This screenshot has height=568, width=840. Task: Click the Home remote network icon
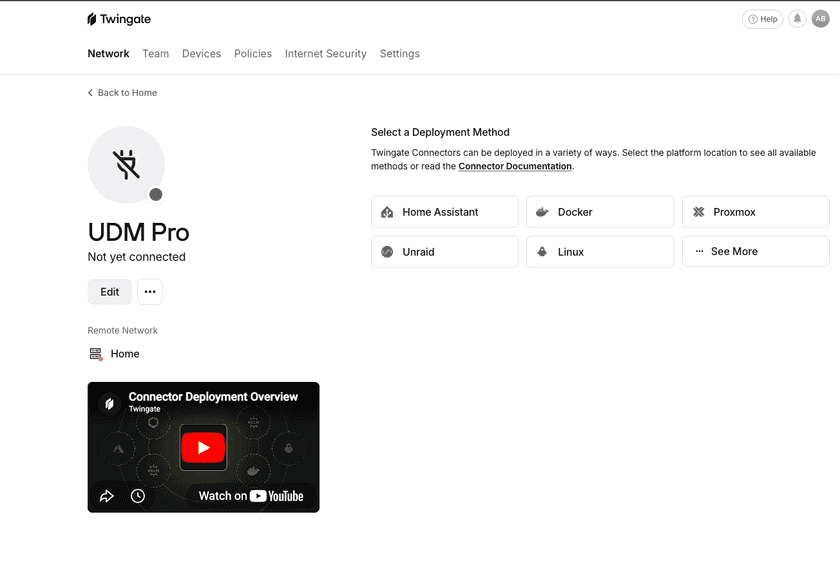[x=96, y=354]
